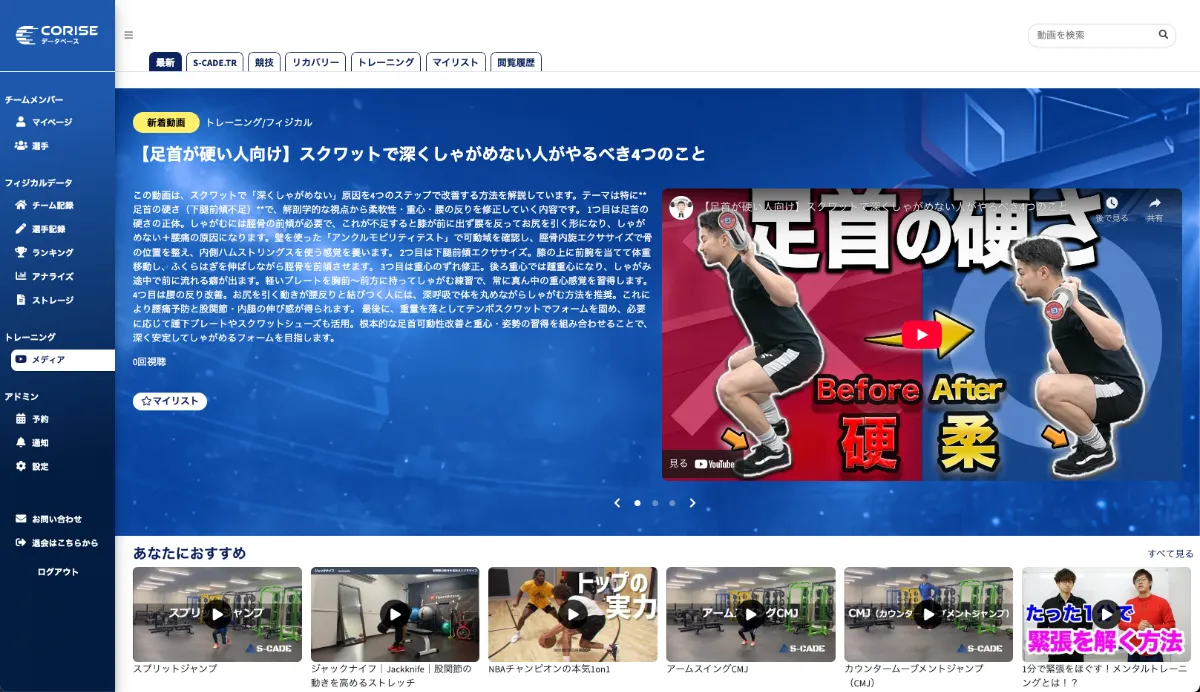This screenshot has width=1200, height=692.
Task: Play the featured YouTube video
Action: [921, 334]
